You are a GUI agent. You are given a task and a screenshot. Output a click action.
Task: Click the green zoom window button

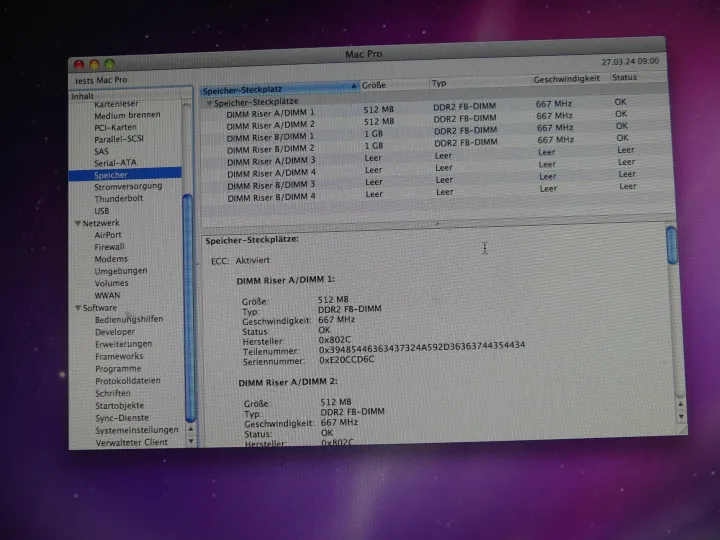[109, 64]
